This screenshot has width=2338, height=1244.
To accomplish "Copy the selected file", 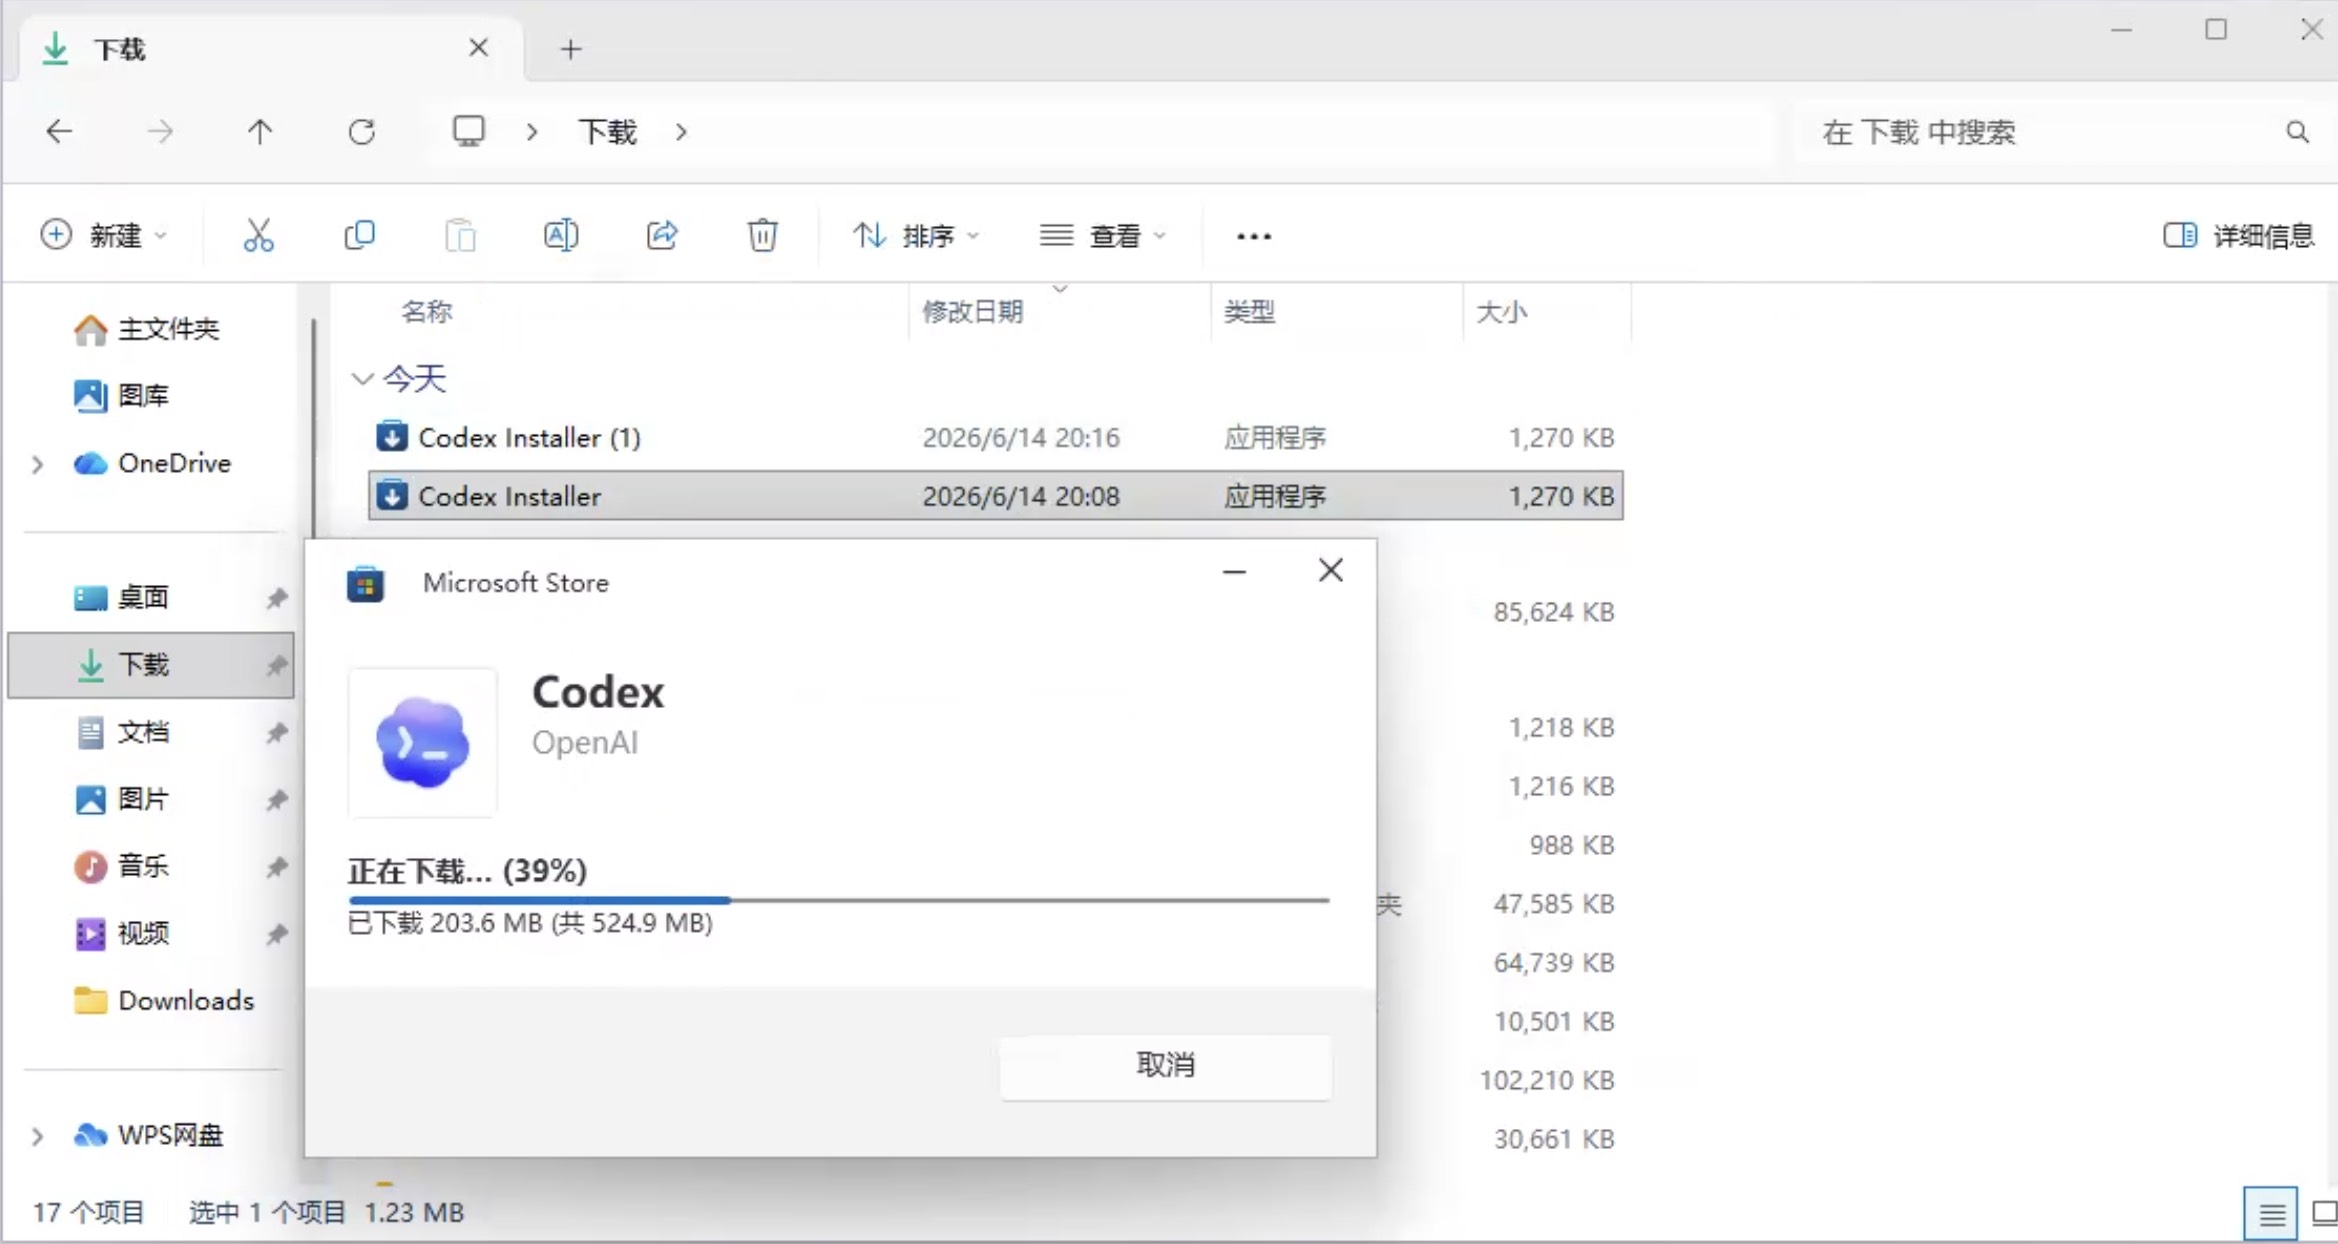I will 359,236.
